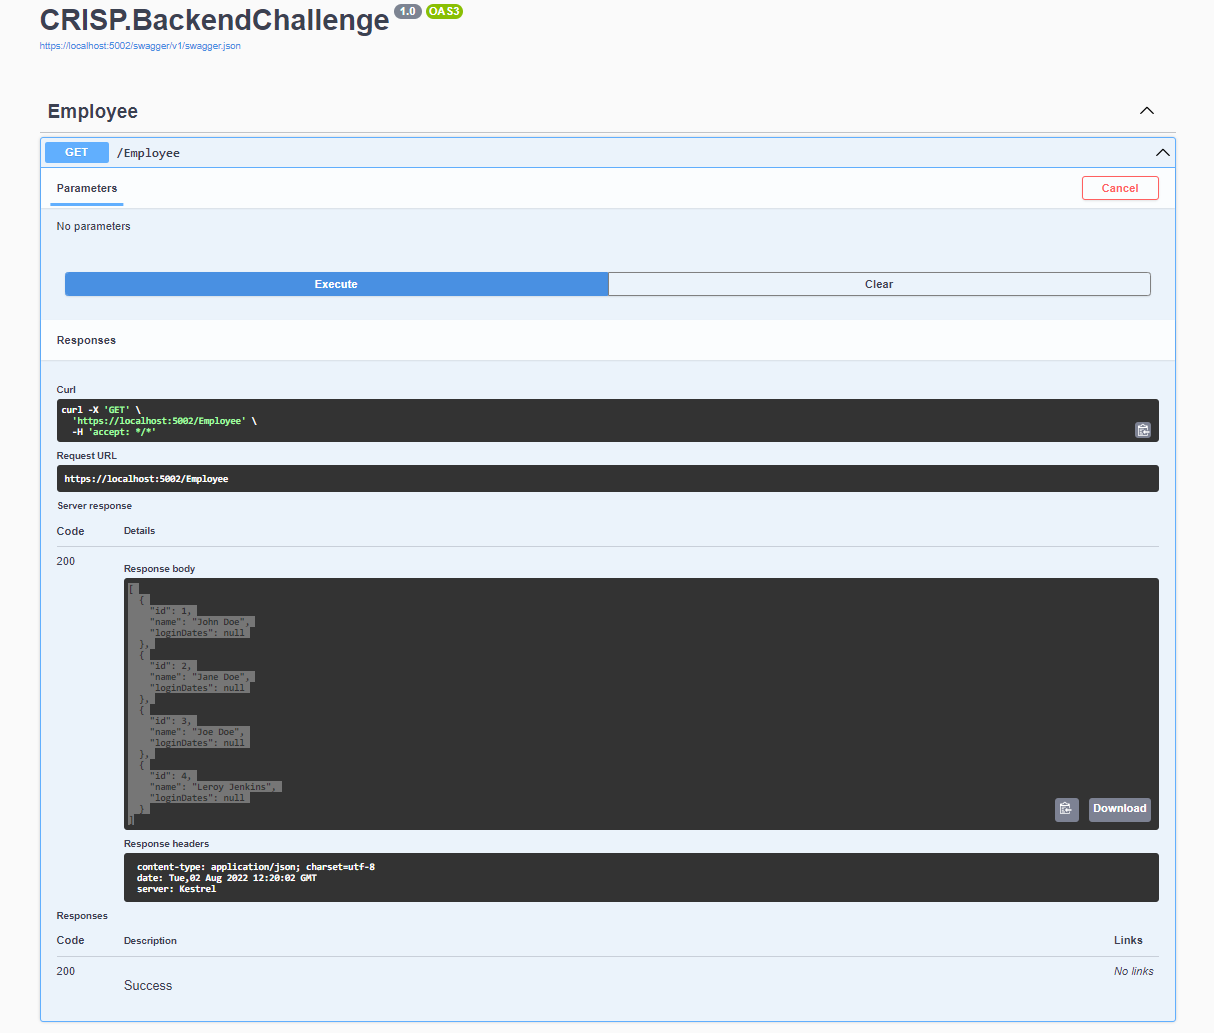Copy the response body to clipboard

[1066, 809]
